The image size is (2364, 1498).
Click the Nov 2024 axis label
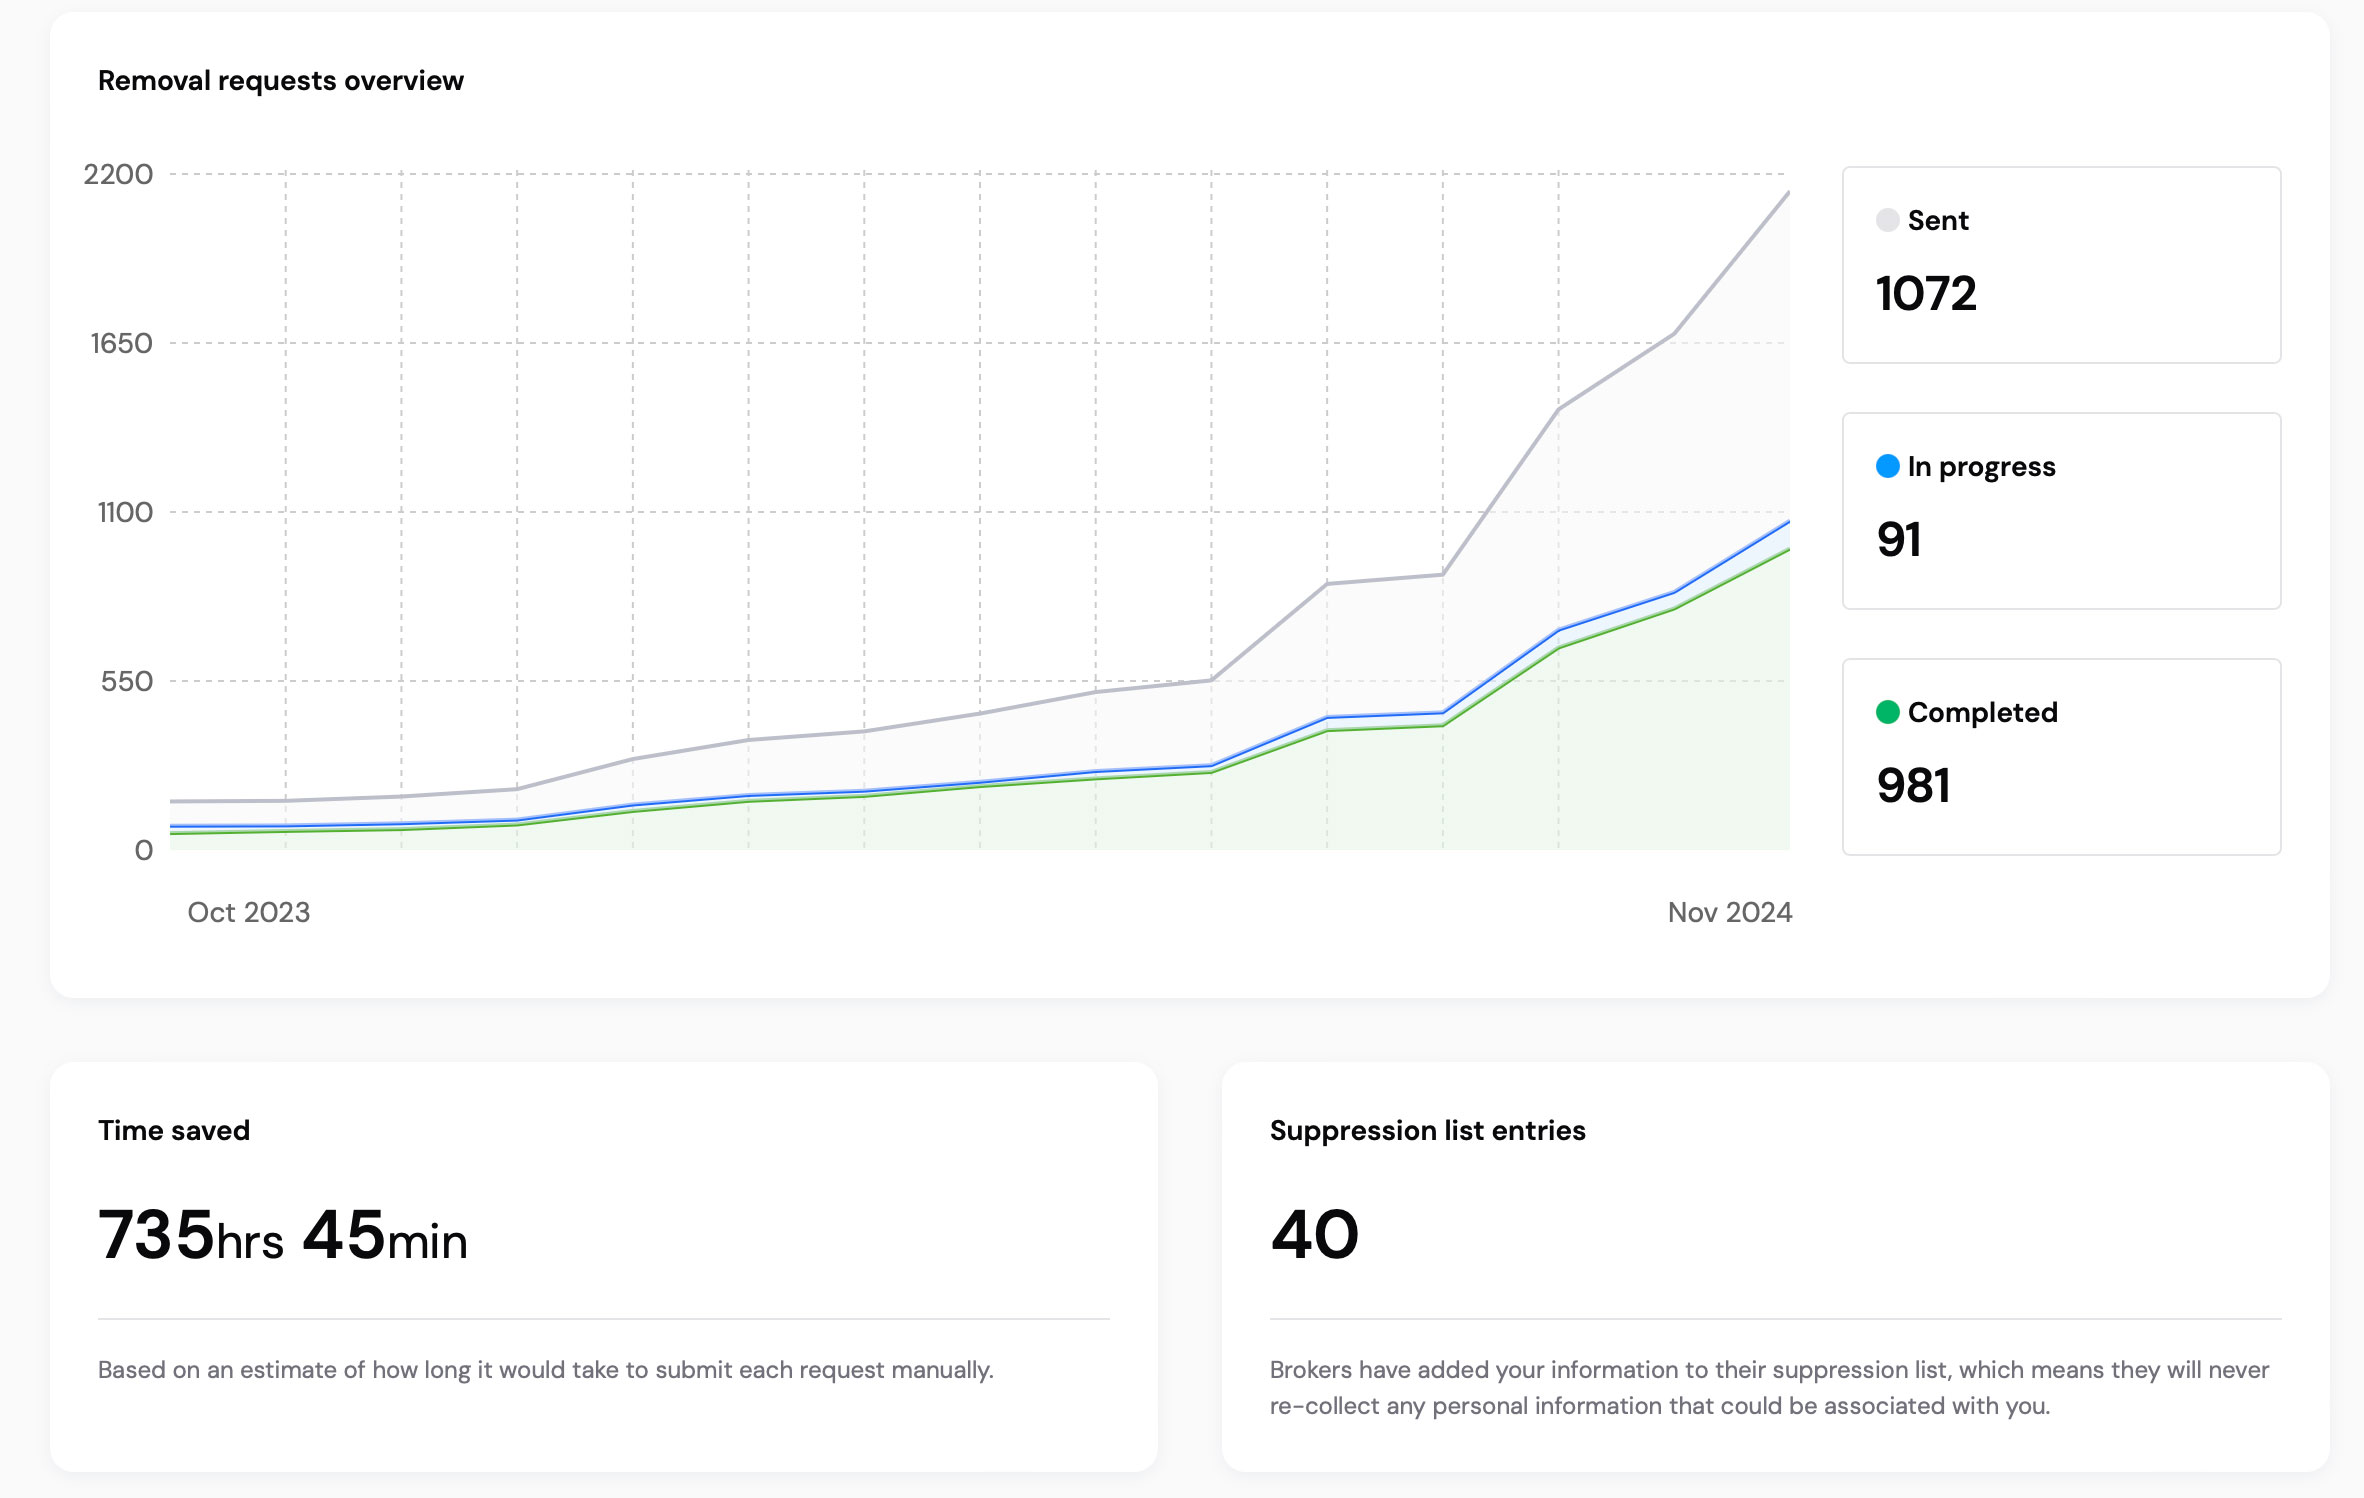[1730, 912]
